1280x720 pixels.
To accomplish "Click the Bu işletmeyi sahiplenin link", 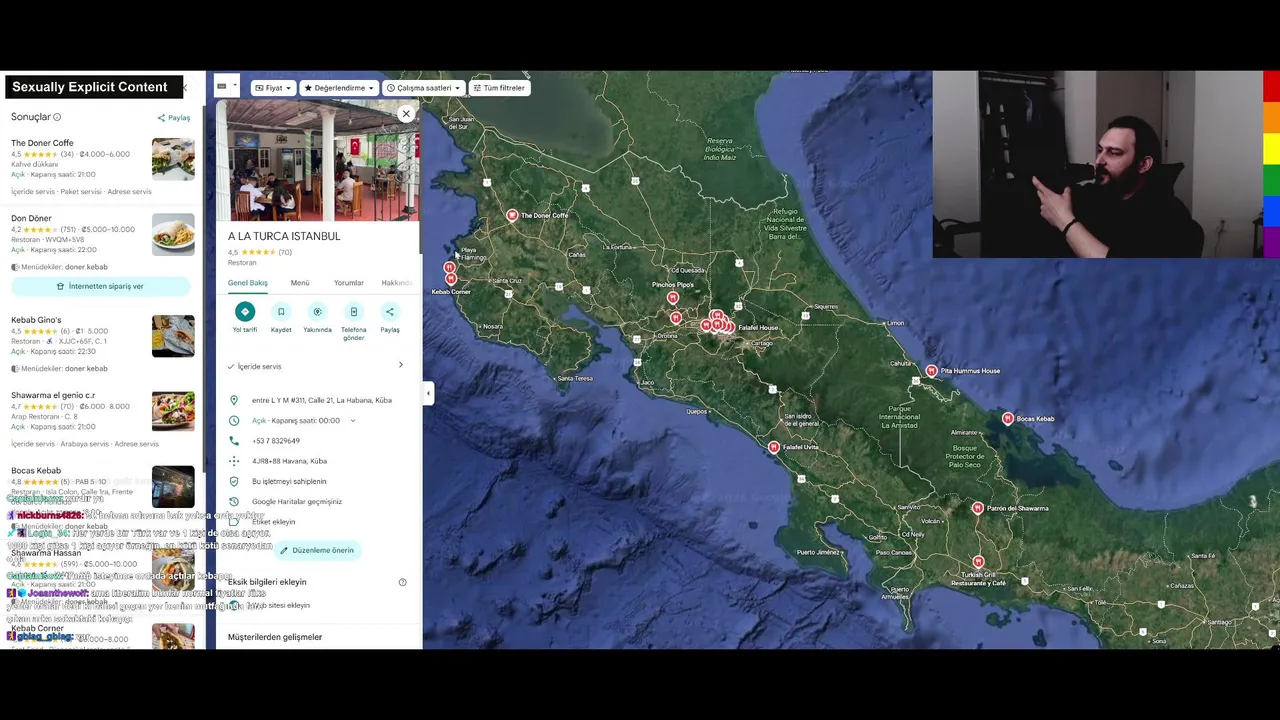I will pos(289,481).
